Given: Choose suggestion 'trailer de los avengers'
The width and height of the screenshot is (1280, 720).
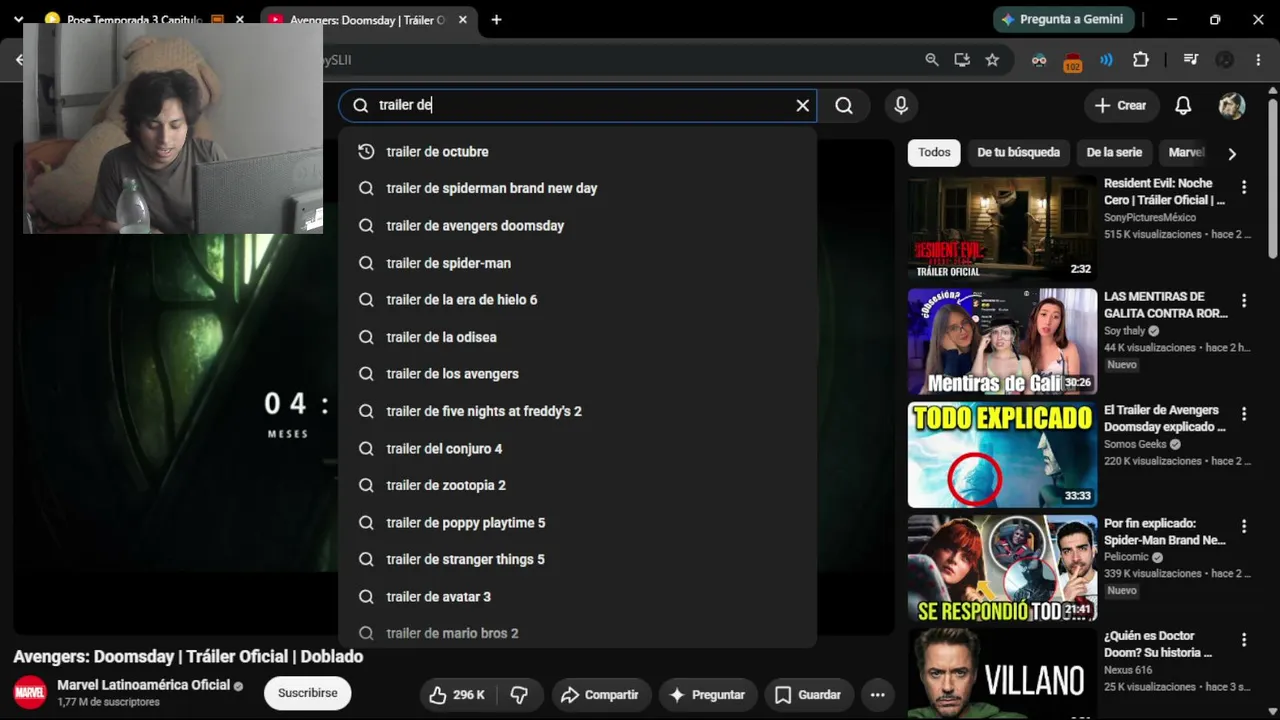Looking at the screenshot, I should (x=578, y=374).
